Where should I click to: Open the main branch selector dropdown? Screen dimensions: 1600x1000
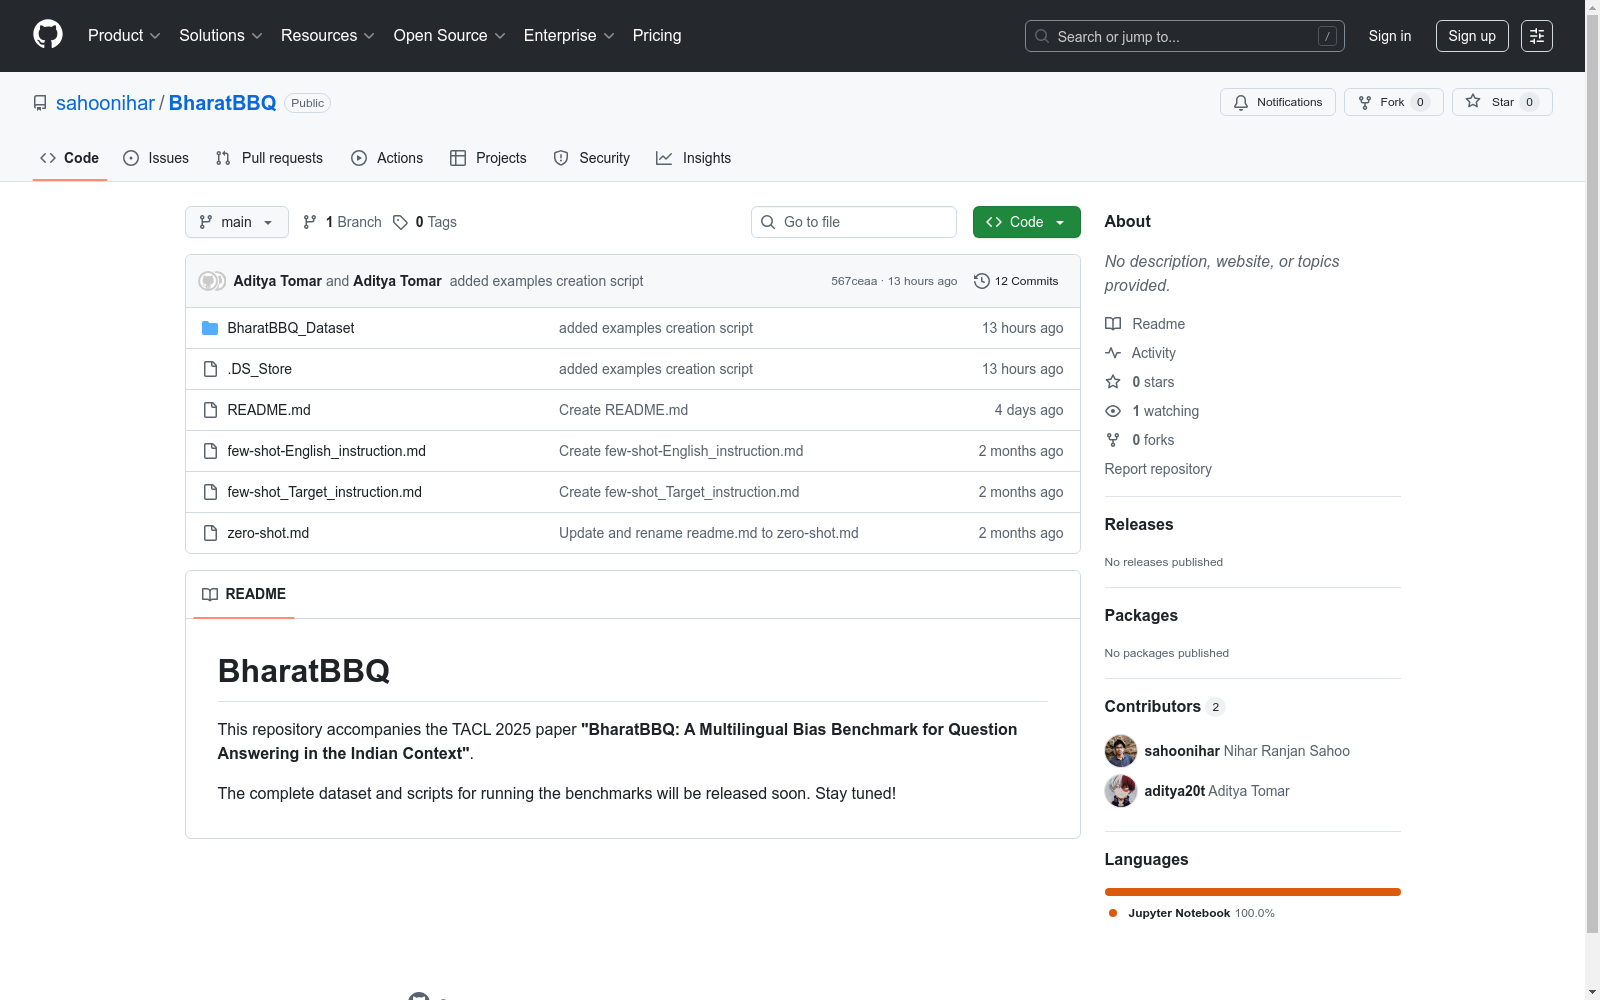237,222
